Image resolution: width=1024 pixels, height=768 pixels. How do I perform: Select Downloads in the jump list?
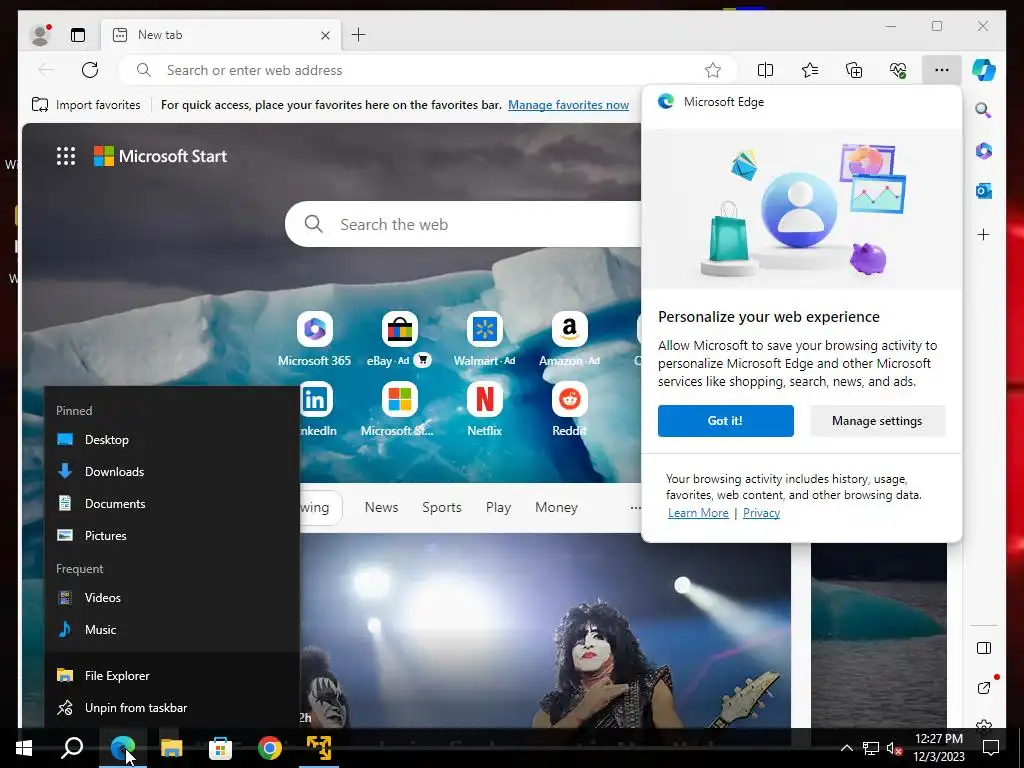point(172,472)
